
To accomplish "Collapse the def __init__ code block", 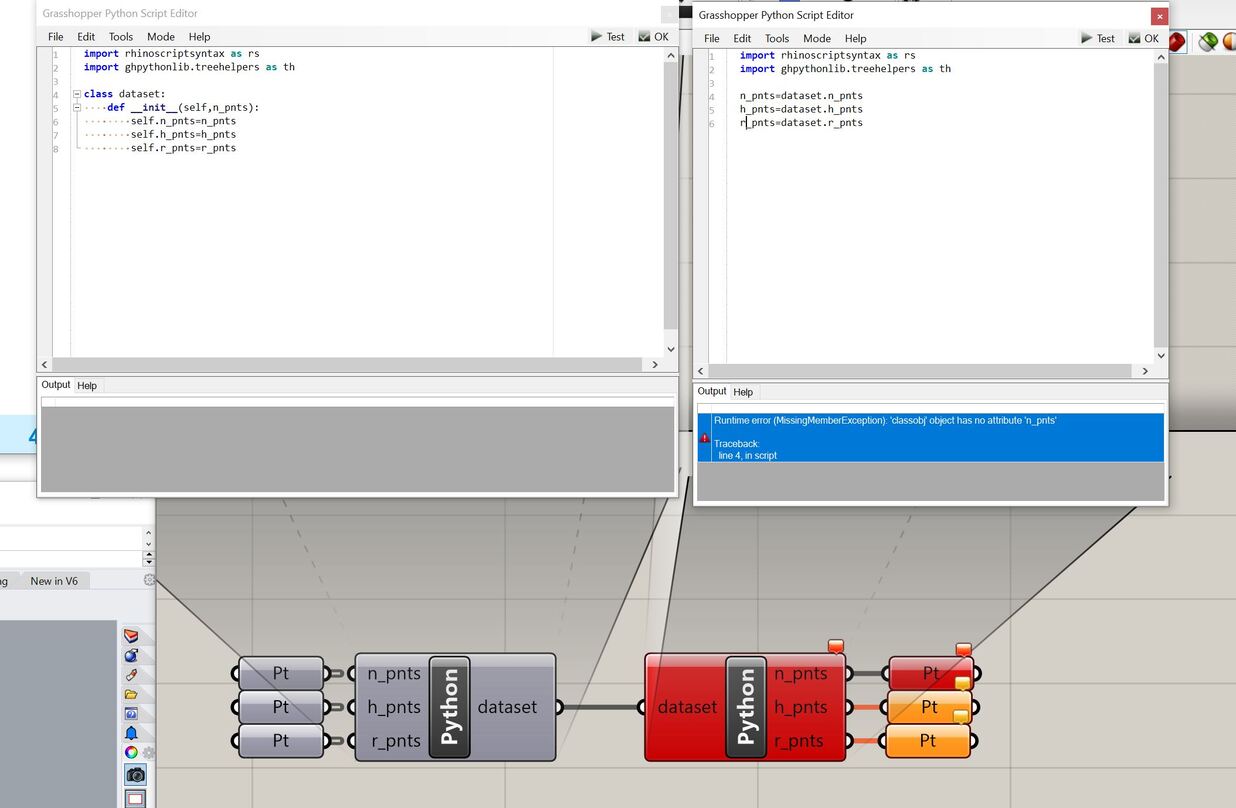I will 77,107.
